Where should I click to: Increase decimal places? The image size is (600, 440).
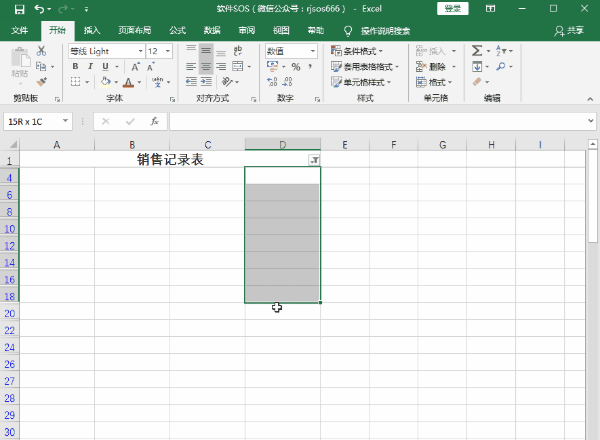click(x=272, y=81)
